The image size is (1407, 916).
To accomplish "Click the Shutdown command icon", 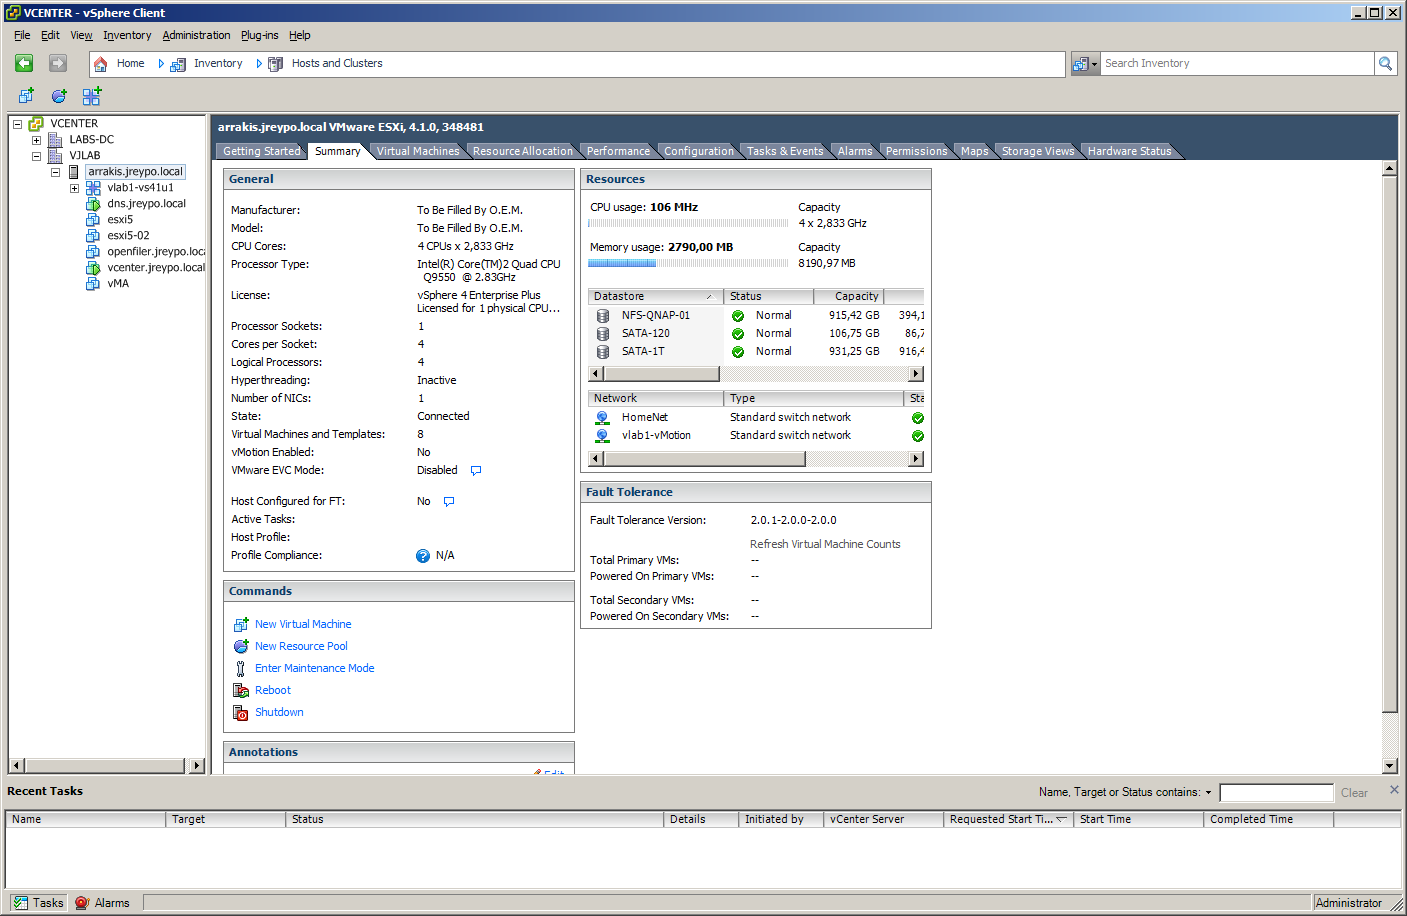I will pos(240,712).
